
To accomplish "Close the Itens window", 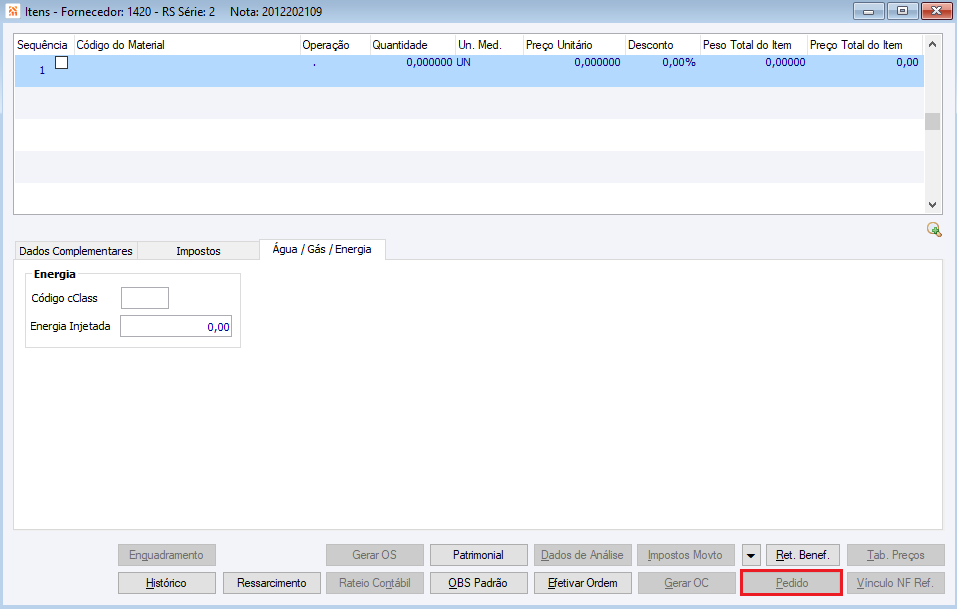I will [937, 11].
